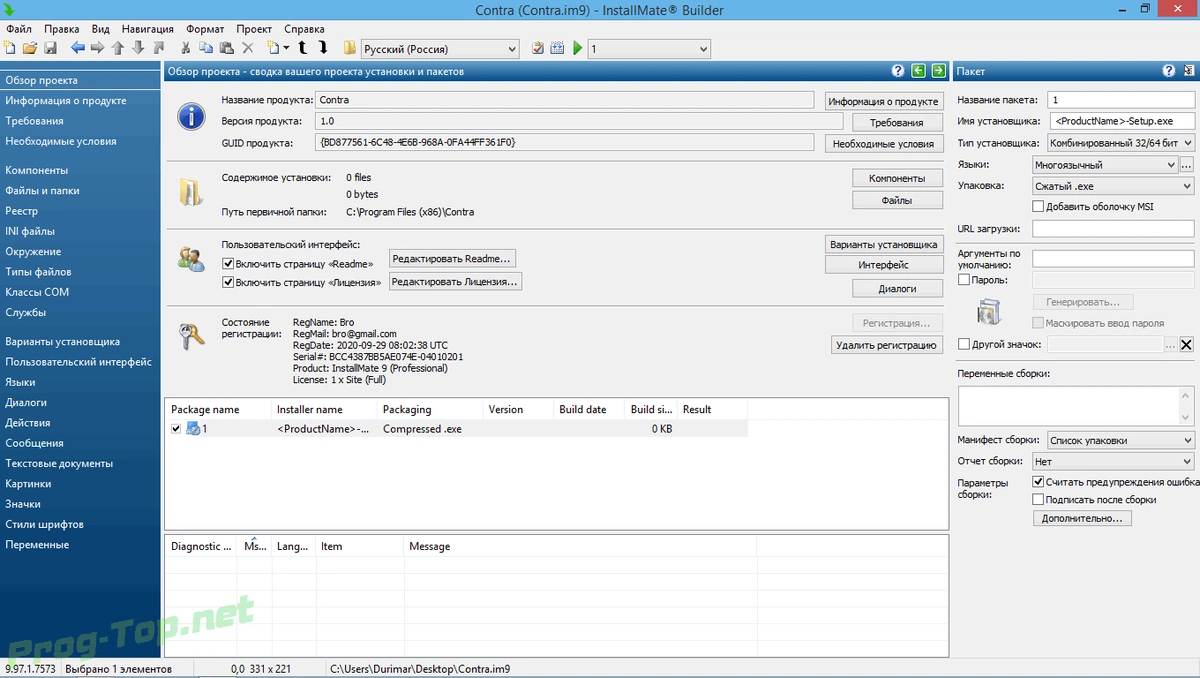Open the Вид menu
This screenshot has height=678, width=1200.
(x=100, y=29)
